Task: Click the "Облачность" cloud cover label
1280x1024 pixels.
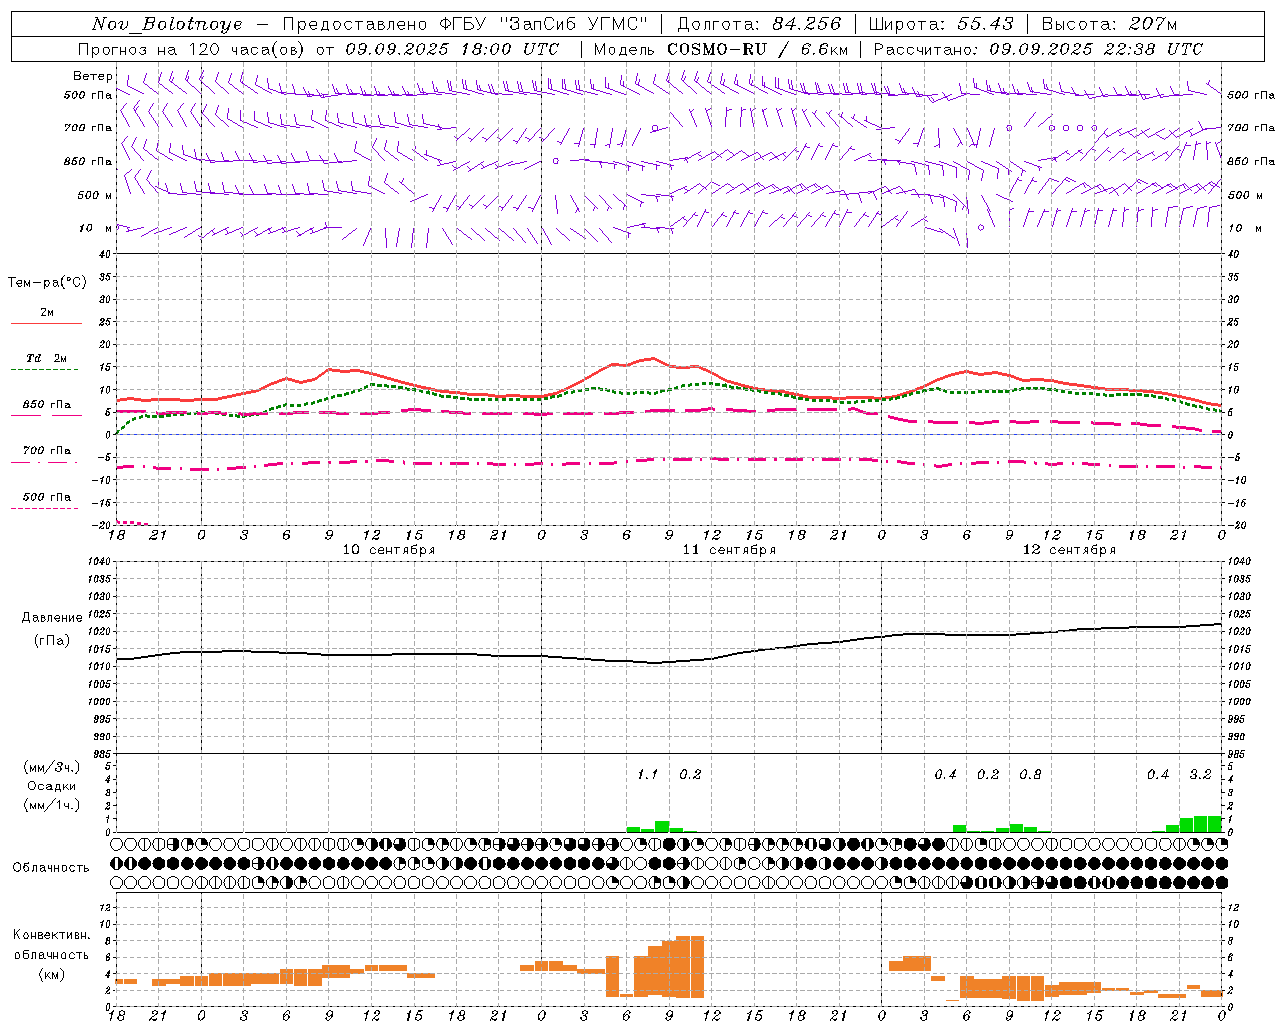Action: click(x=51, y=867)
